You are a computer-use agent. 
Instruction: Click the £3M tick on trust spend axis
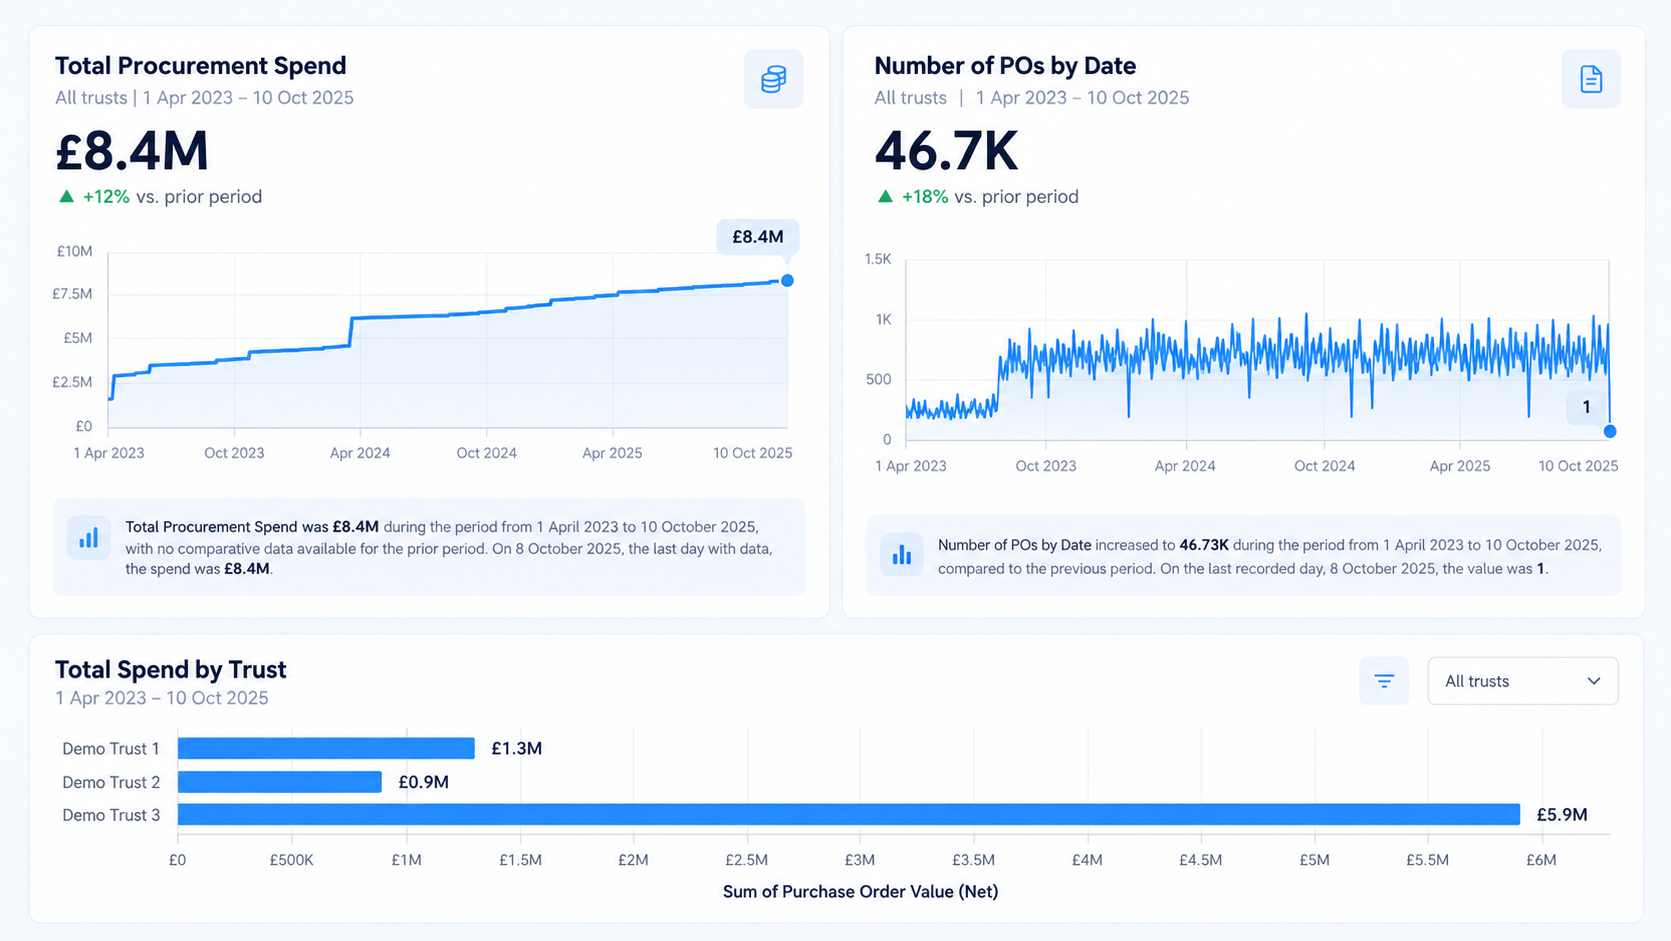tap(860, 860)
